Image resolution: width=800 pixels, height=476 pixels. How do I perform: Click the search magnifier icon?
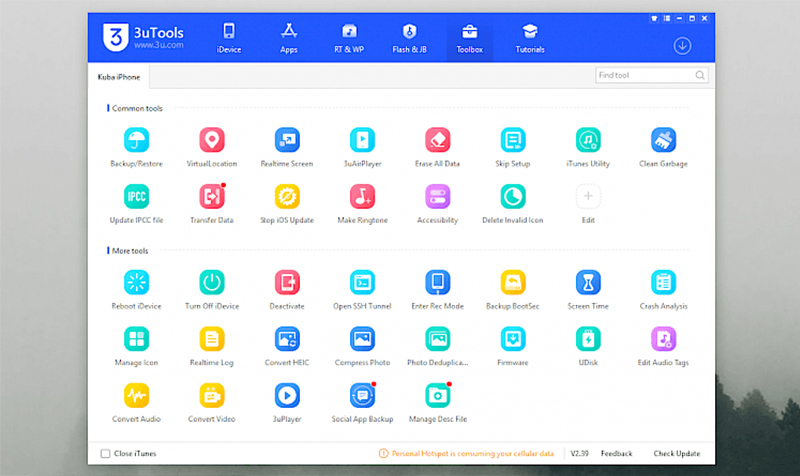tap(700, 75)
